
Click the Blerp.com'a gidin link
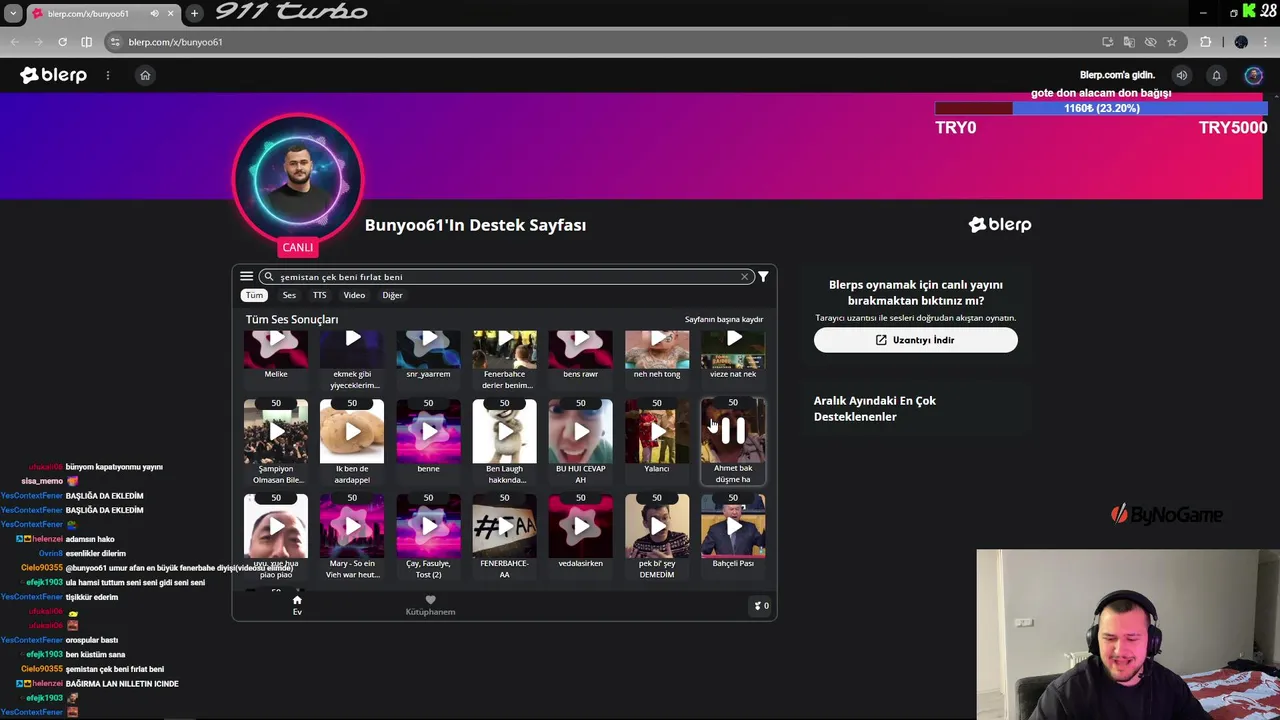pyautogui.click(x=1117, y=75)
